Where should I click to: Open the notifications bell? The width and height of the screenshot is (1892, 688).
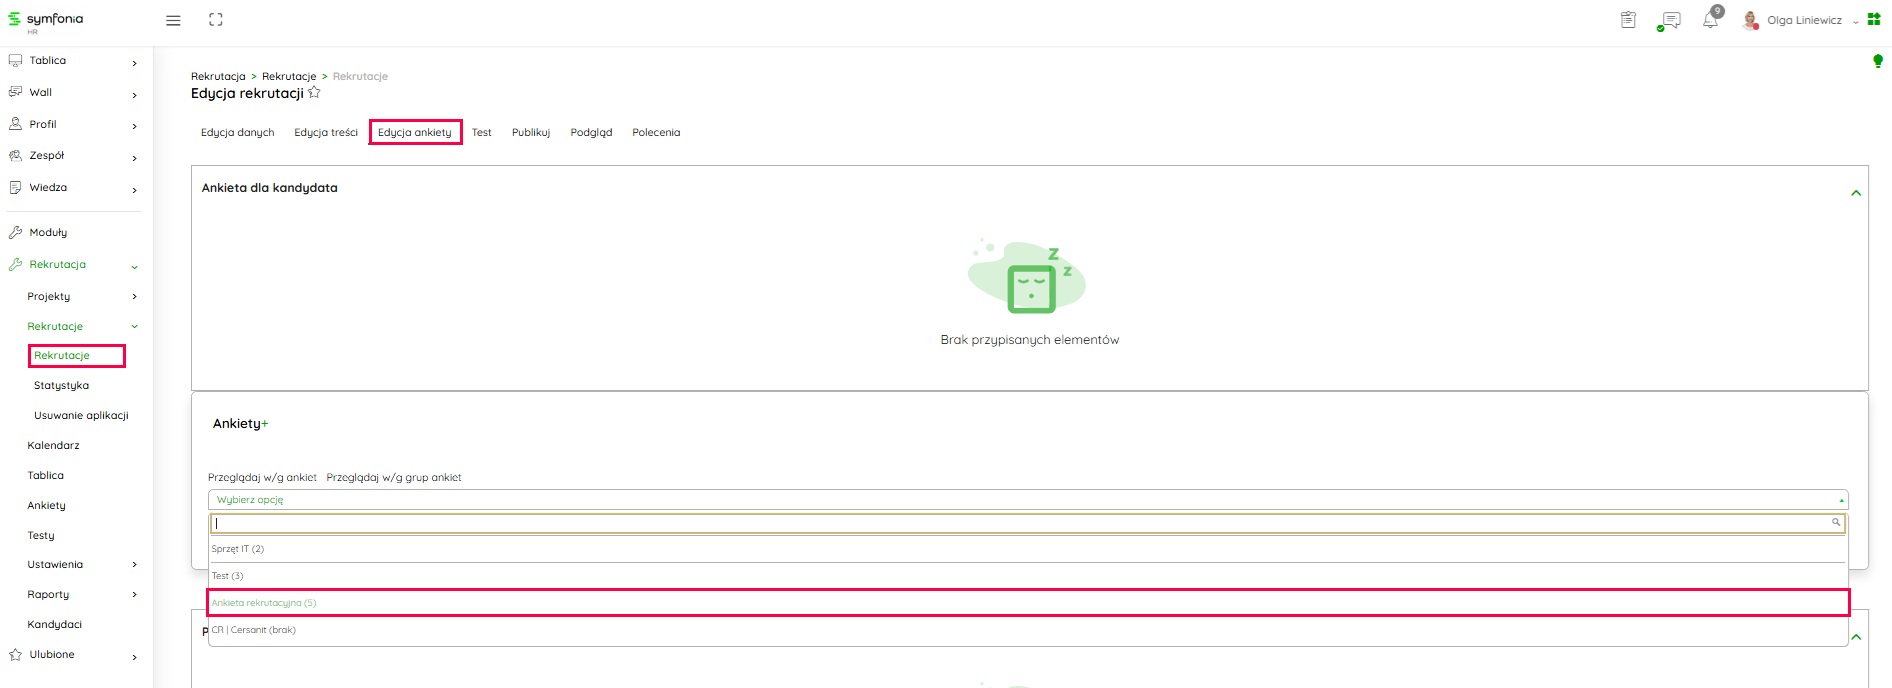point(1711,20)
